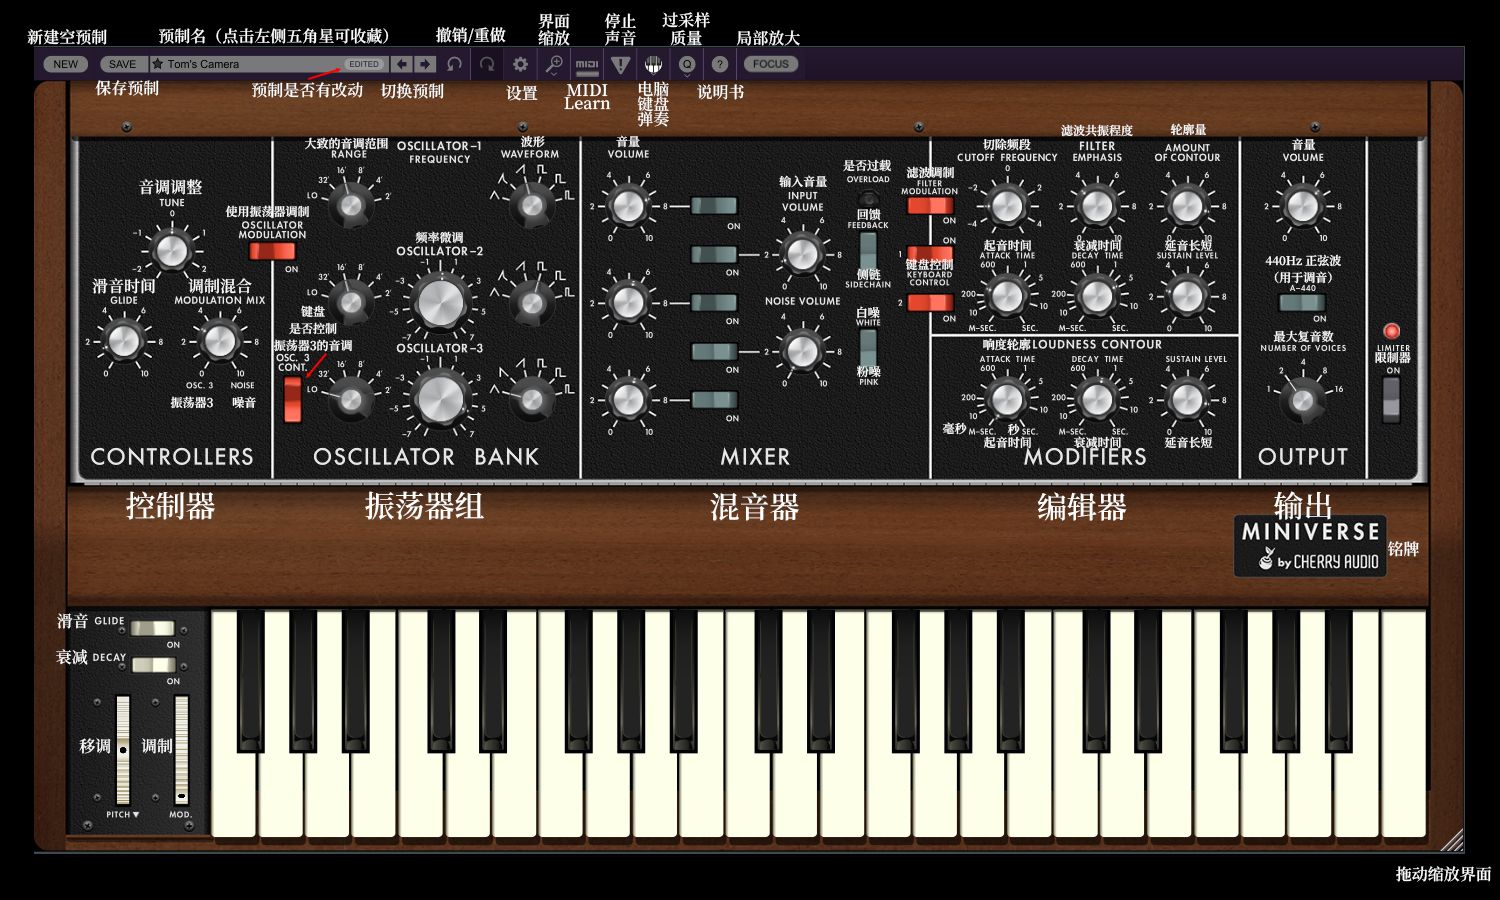Click the AMOUNT OF CONTOUR knob
This screenshot has height=900, width=1500.
[x=1187, y=205]
